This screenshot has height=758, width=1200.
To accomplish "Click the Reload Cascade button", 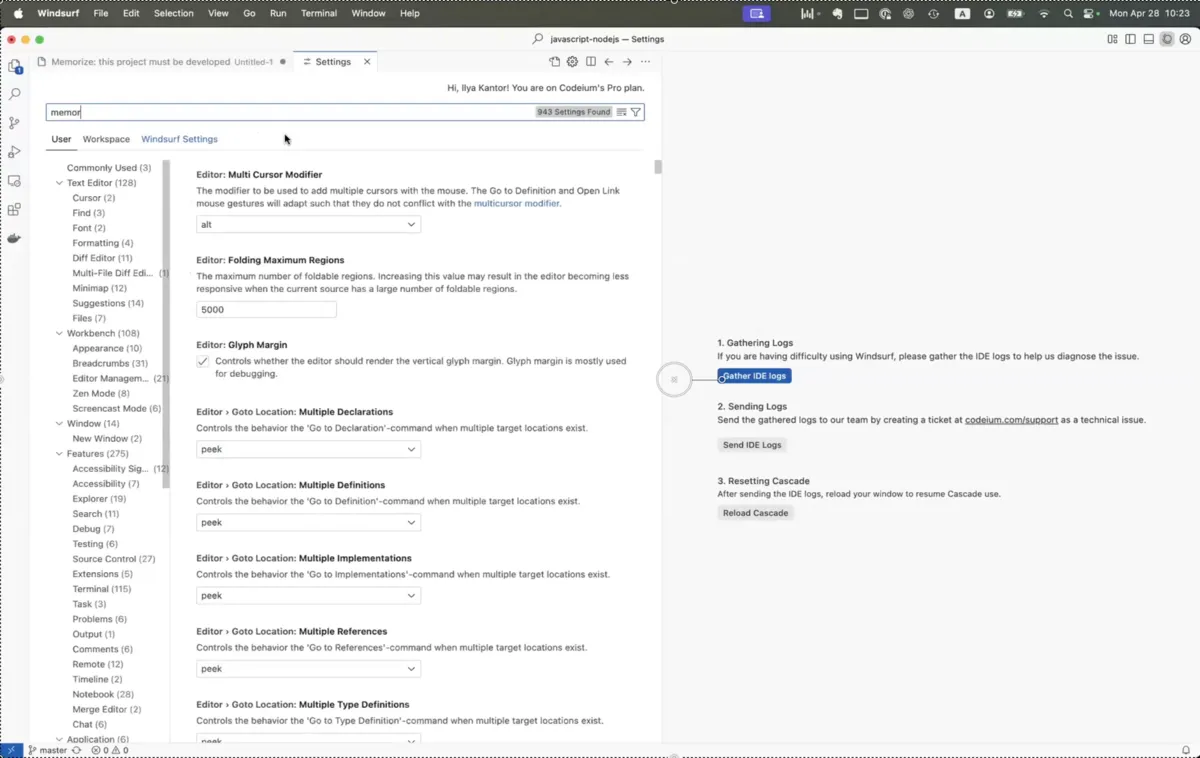I will click(x=756, y=513).
